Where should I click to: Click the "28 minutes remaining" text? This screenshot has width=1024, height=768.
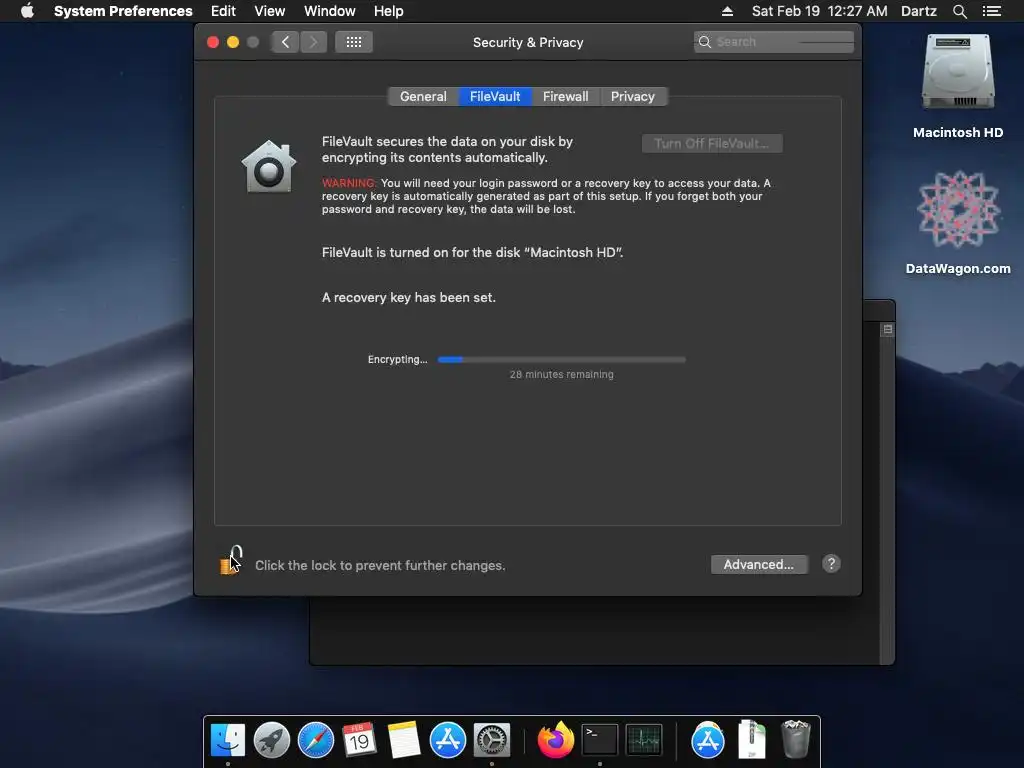pyautogui.click(x=562, y=375)
